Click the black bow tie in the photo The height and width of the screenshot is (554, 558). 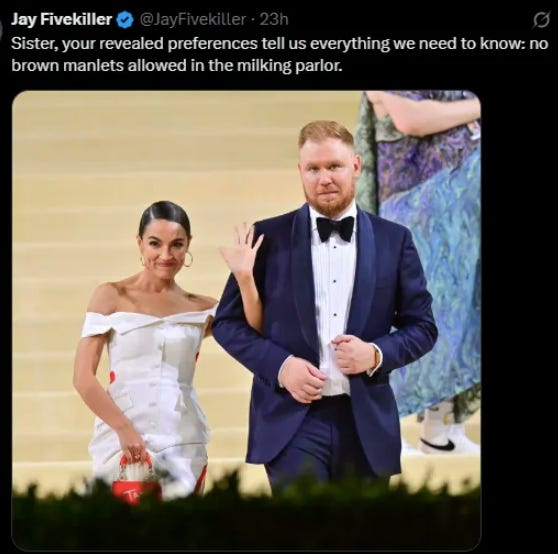tap(335, 229)
